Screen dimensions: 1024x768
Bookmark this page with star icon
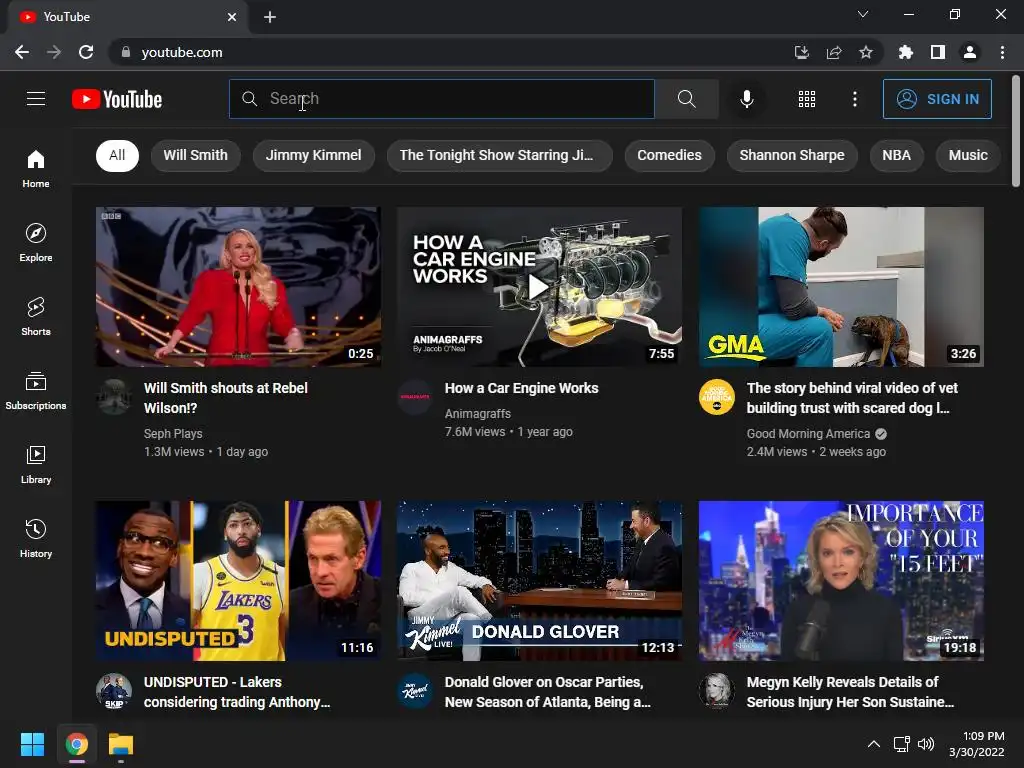point(865,52)
